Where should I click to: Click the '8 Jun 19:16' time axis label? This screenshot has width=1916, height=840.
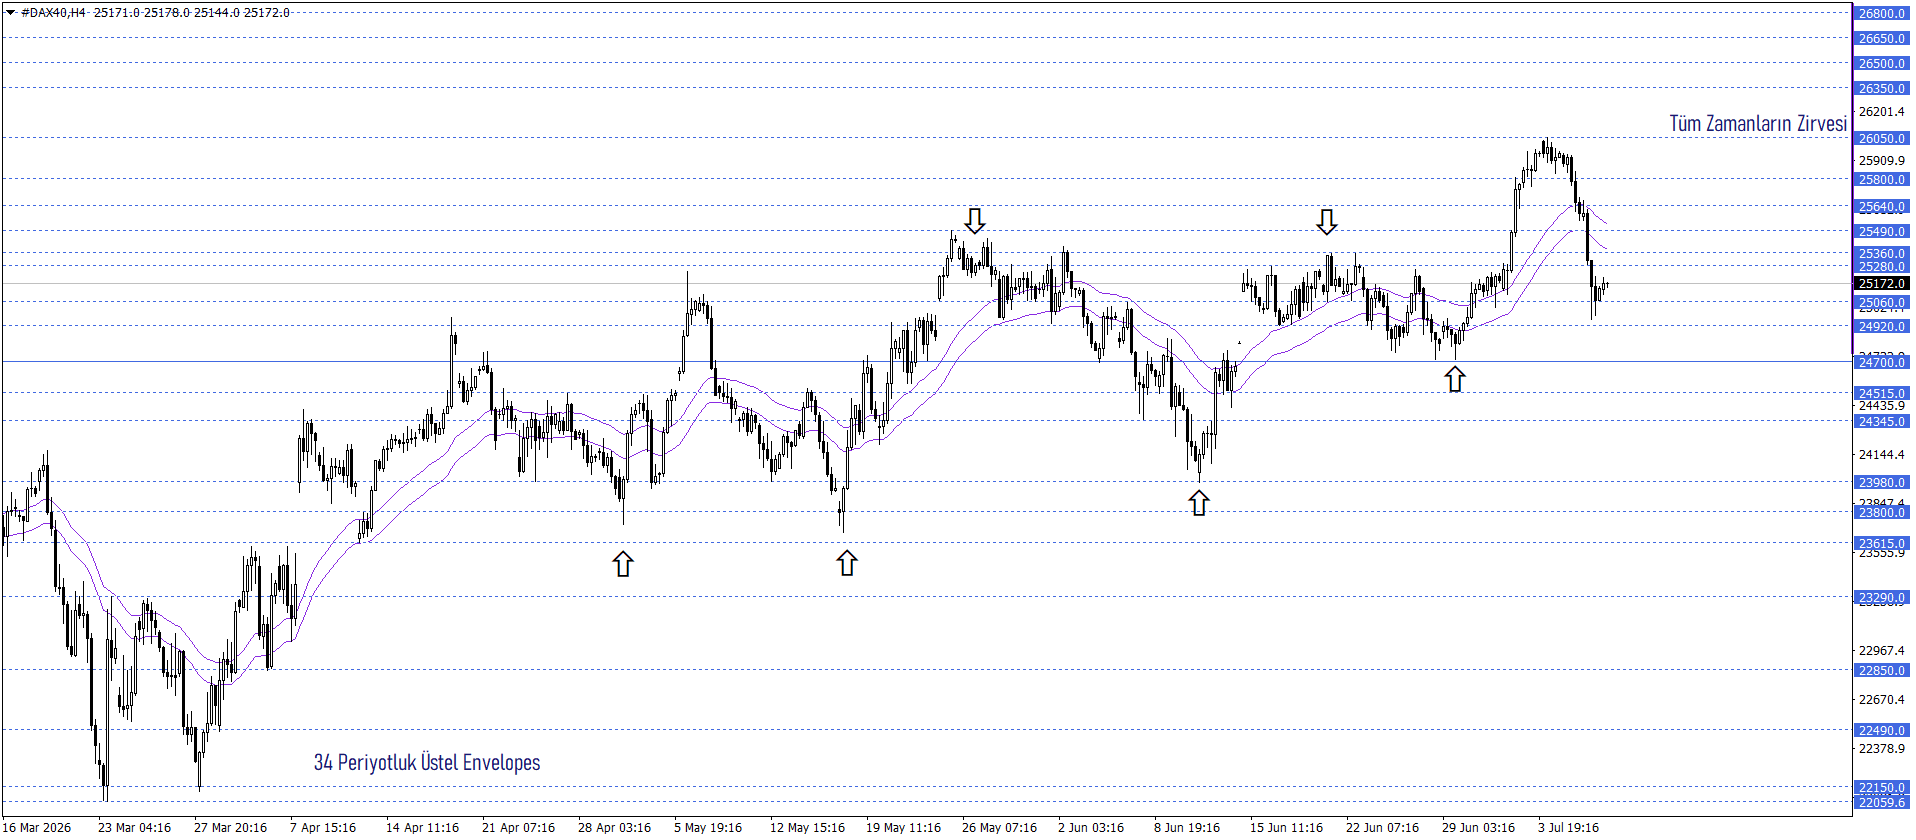pos(1187,828)
